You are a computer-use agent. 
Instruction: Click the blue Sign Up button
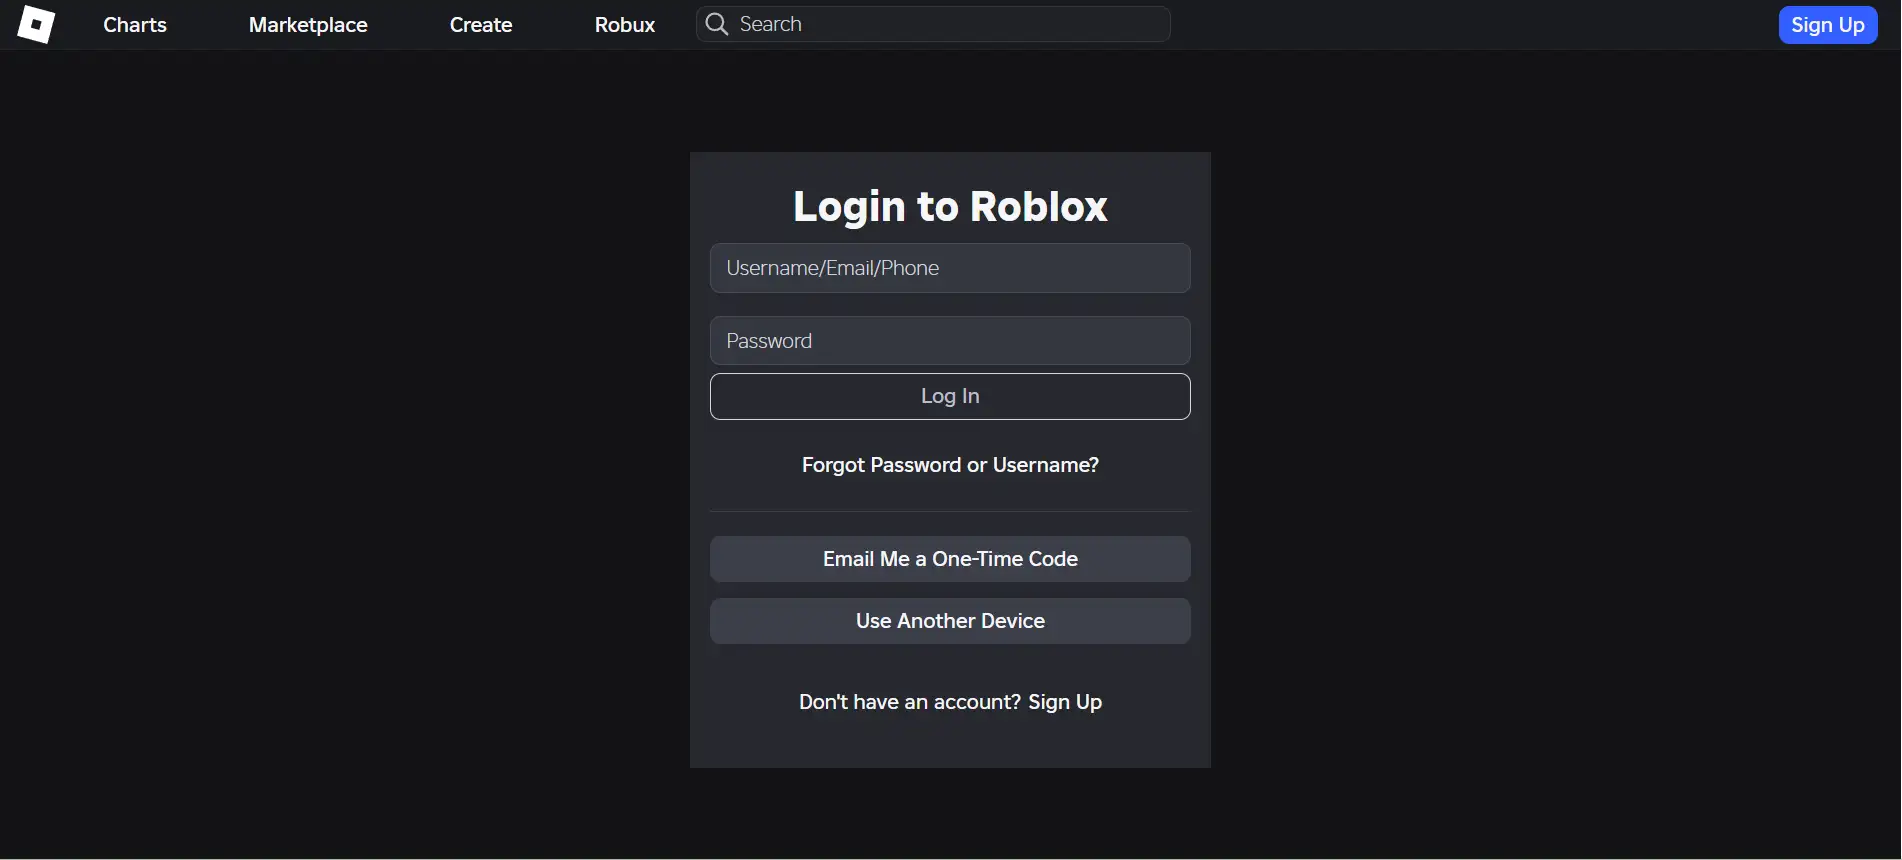pyautogui.click(x=1827, y=25)
